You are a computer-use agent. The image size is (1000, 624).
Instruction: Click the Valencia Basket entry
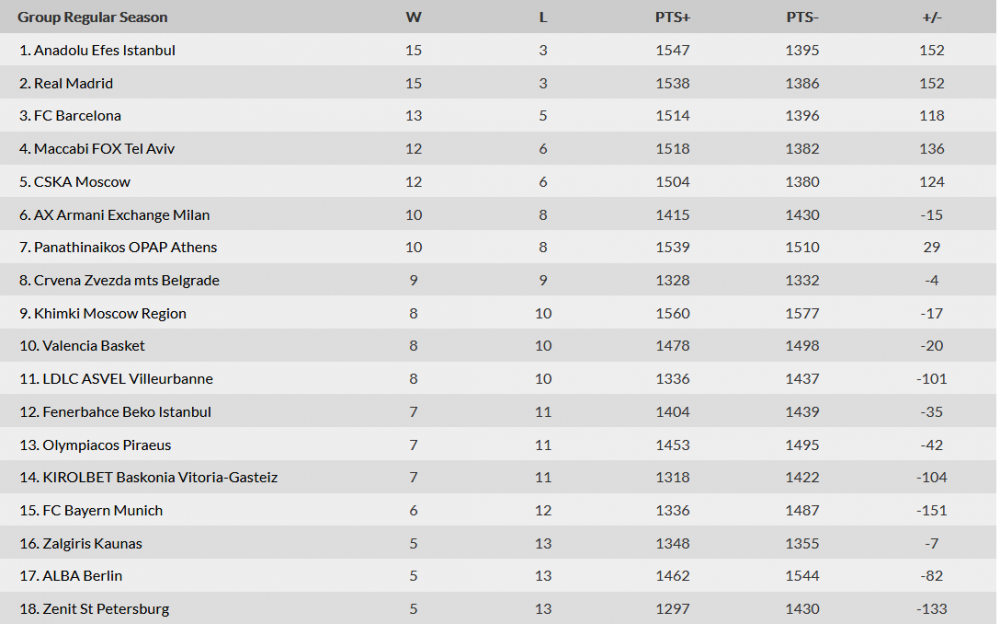click(x=93, y=346)
